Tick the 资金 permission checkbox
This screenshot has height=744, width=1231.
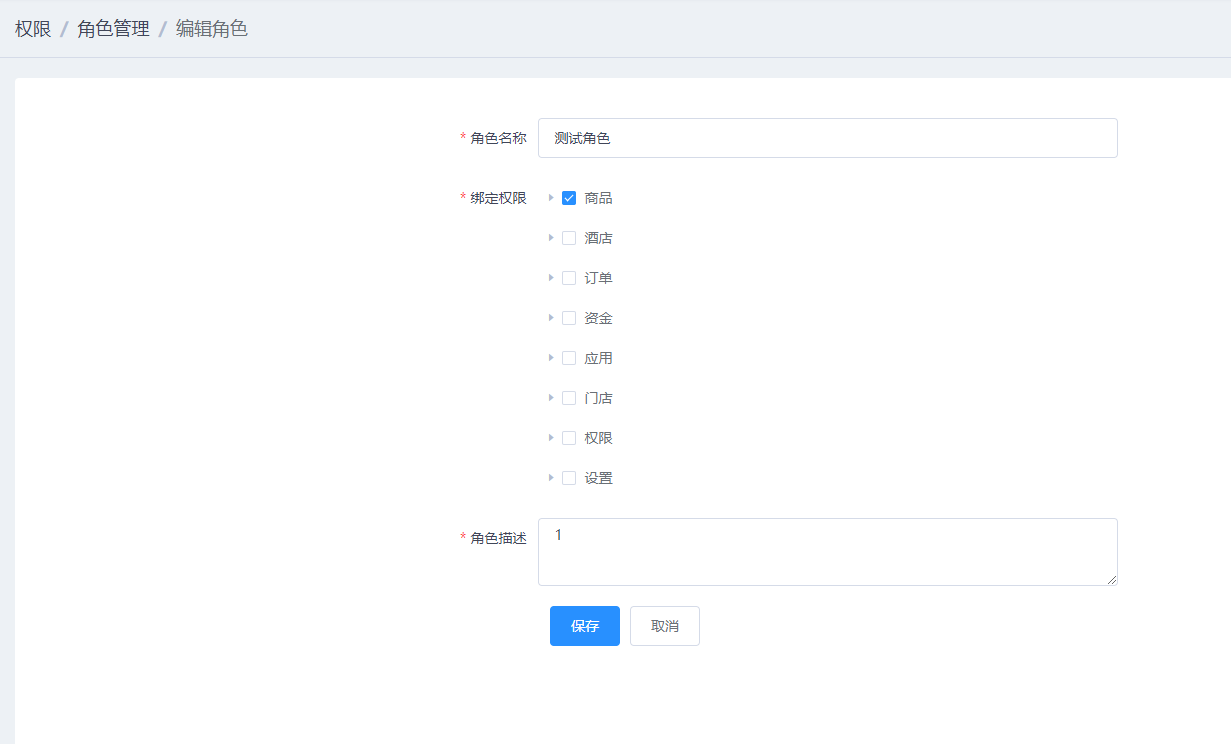coord(569,318)
